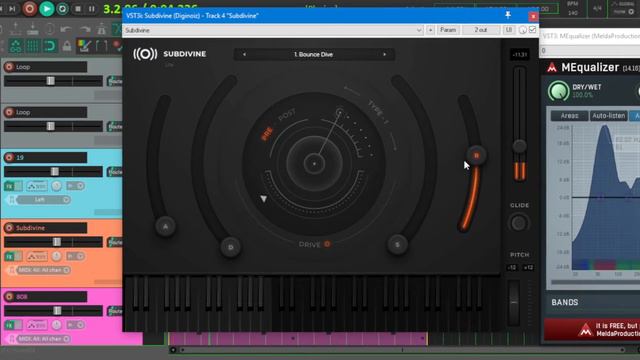This screenshot has height=360, width=640.
Task: Toggle item grouping green toolbar icon
Action: (x=16, y=46)
